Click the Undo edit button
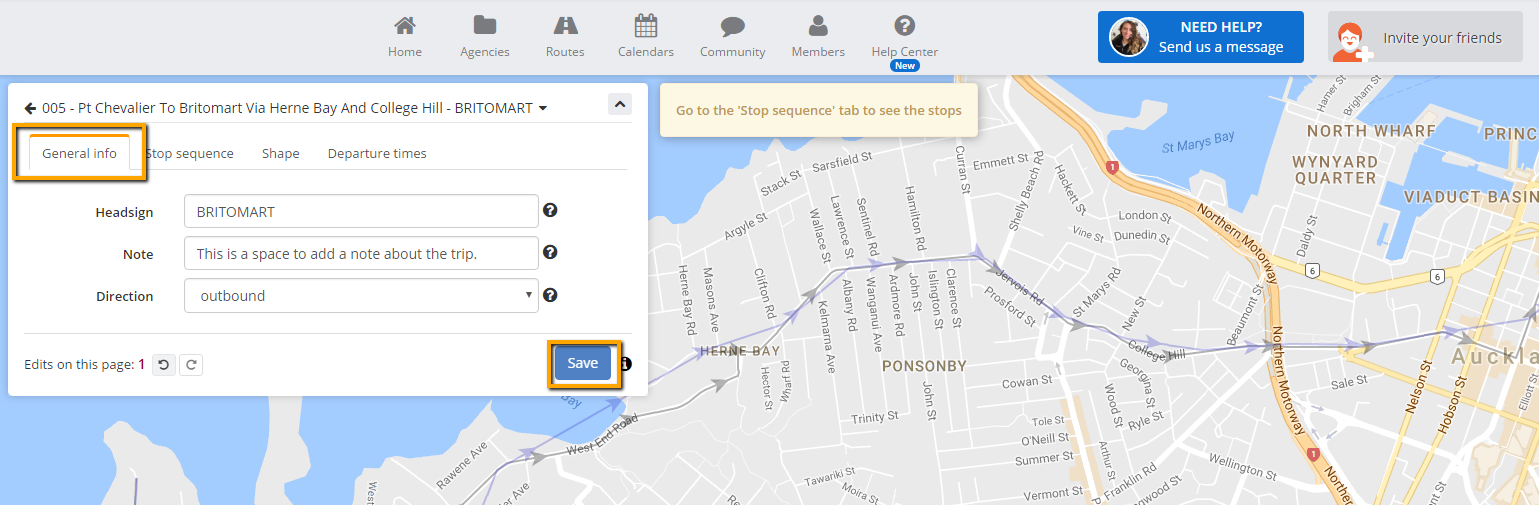Screen dimensions: 1539x505 [164, 365]
